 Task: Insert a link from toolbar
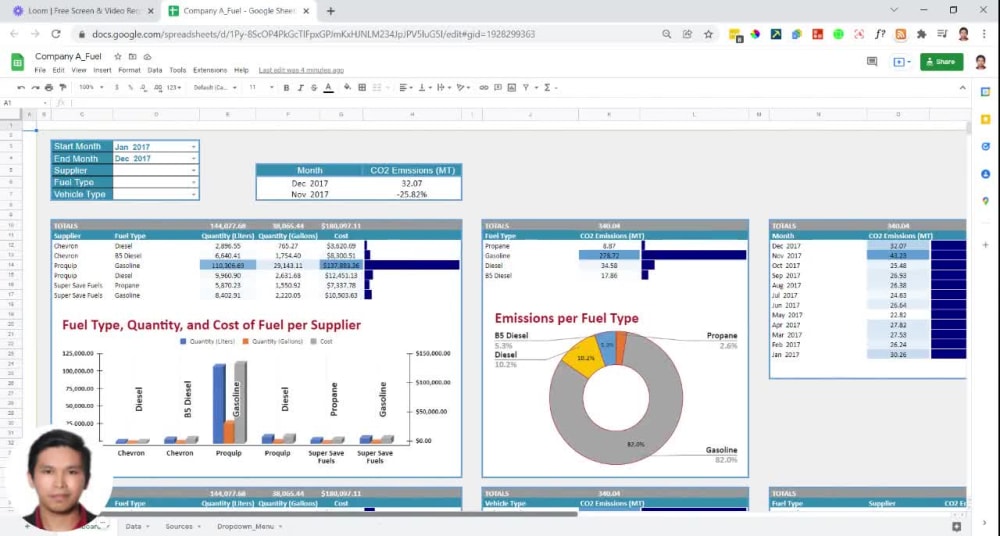click(484, 87)
